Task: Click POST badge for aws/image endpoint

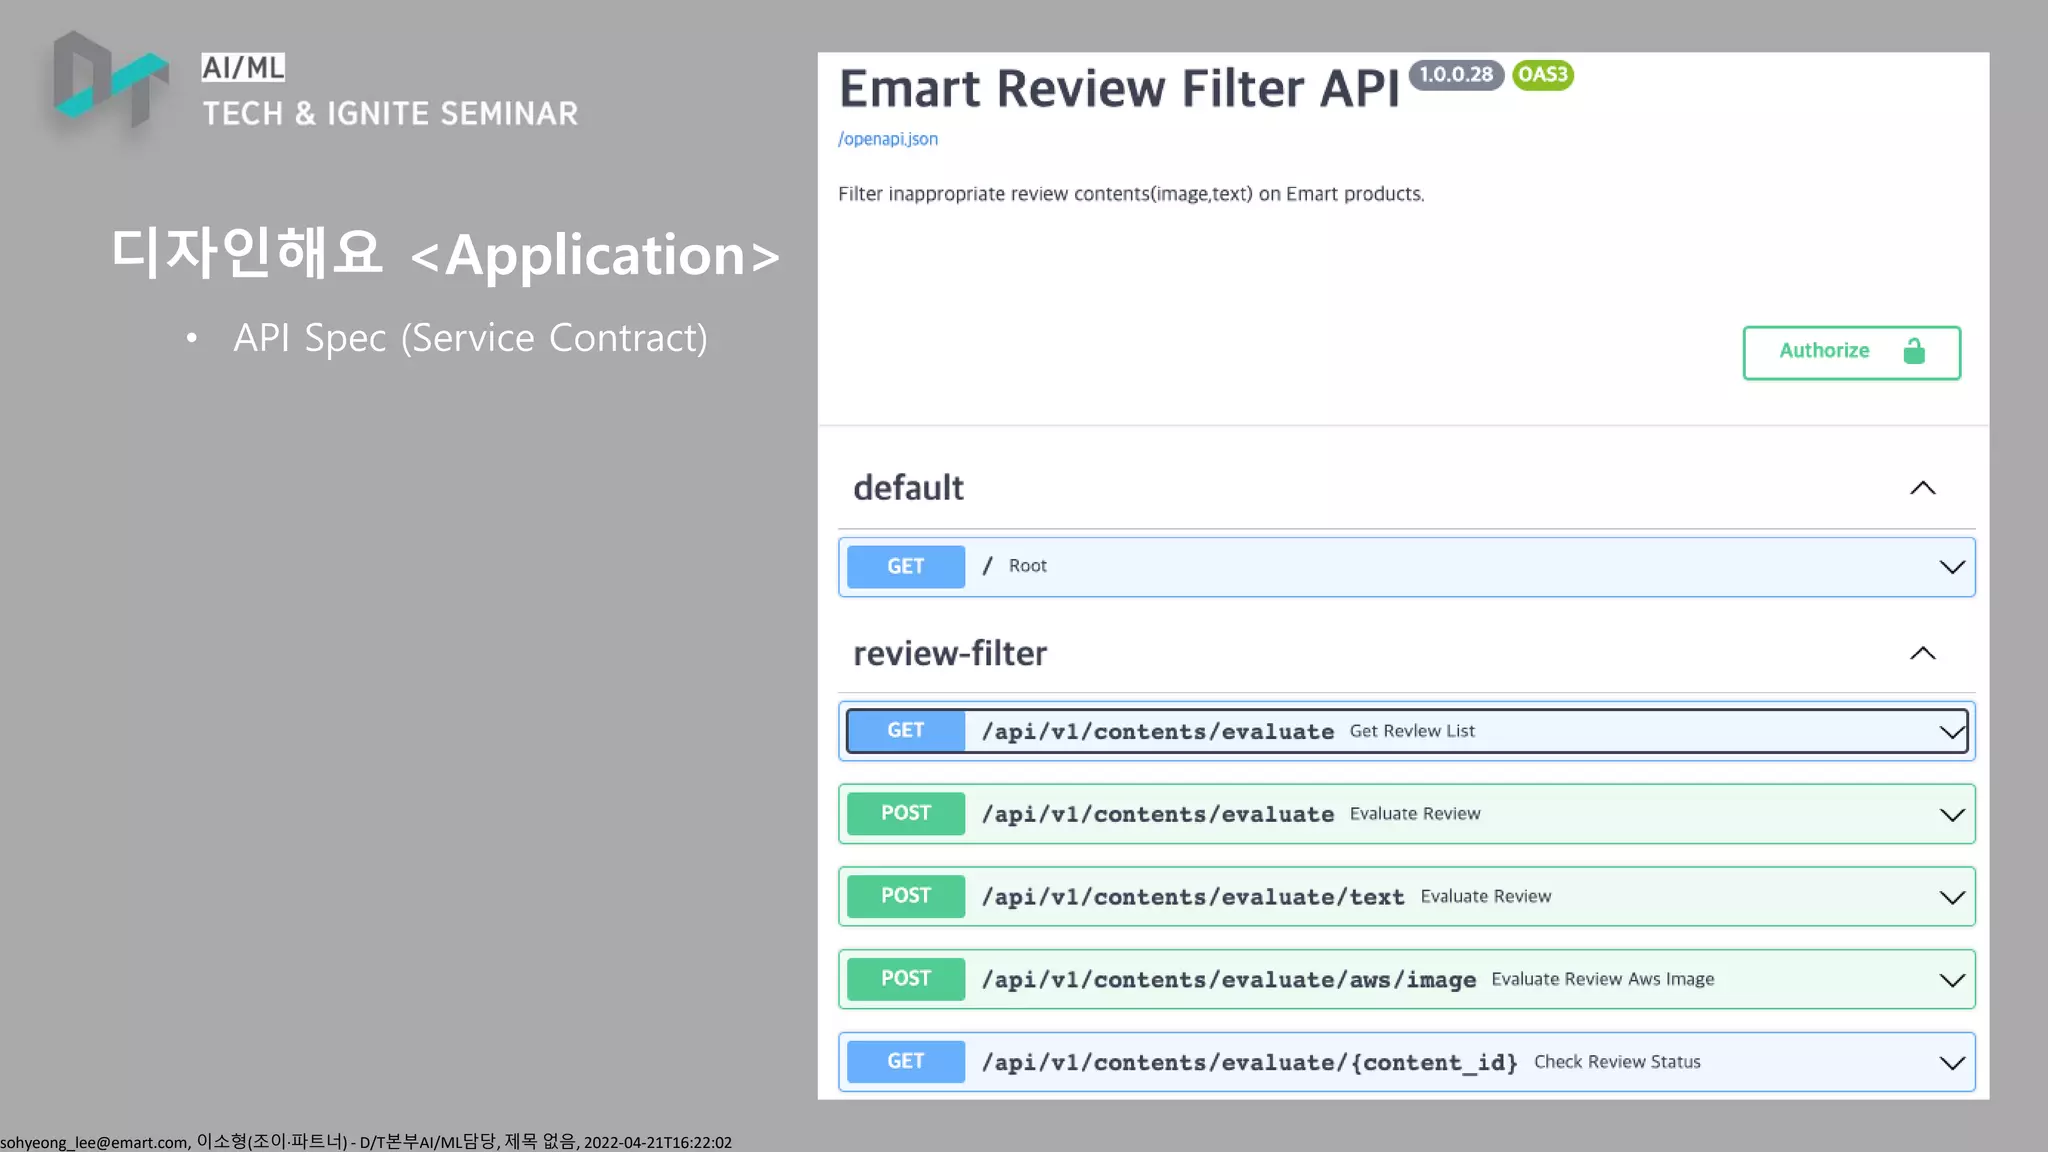Action: tap(905, 979)
